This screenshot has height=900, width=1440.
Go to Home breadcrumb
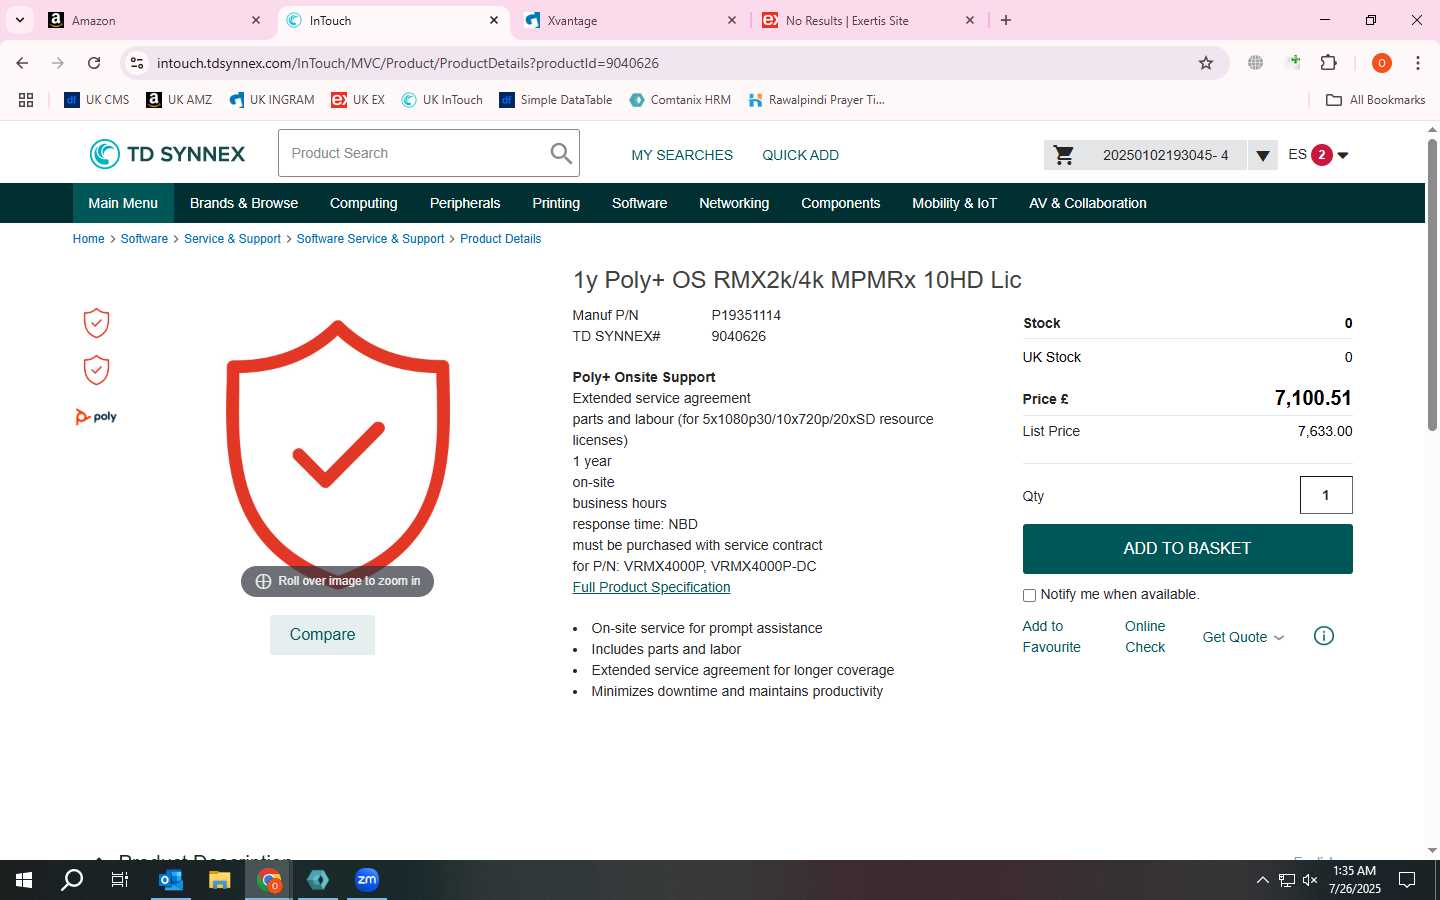(x=88, y=239)
